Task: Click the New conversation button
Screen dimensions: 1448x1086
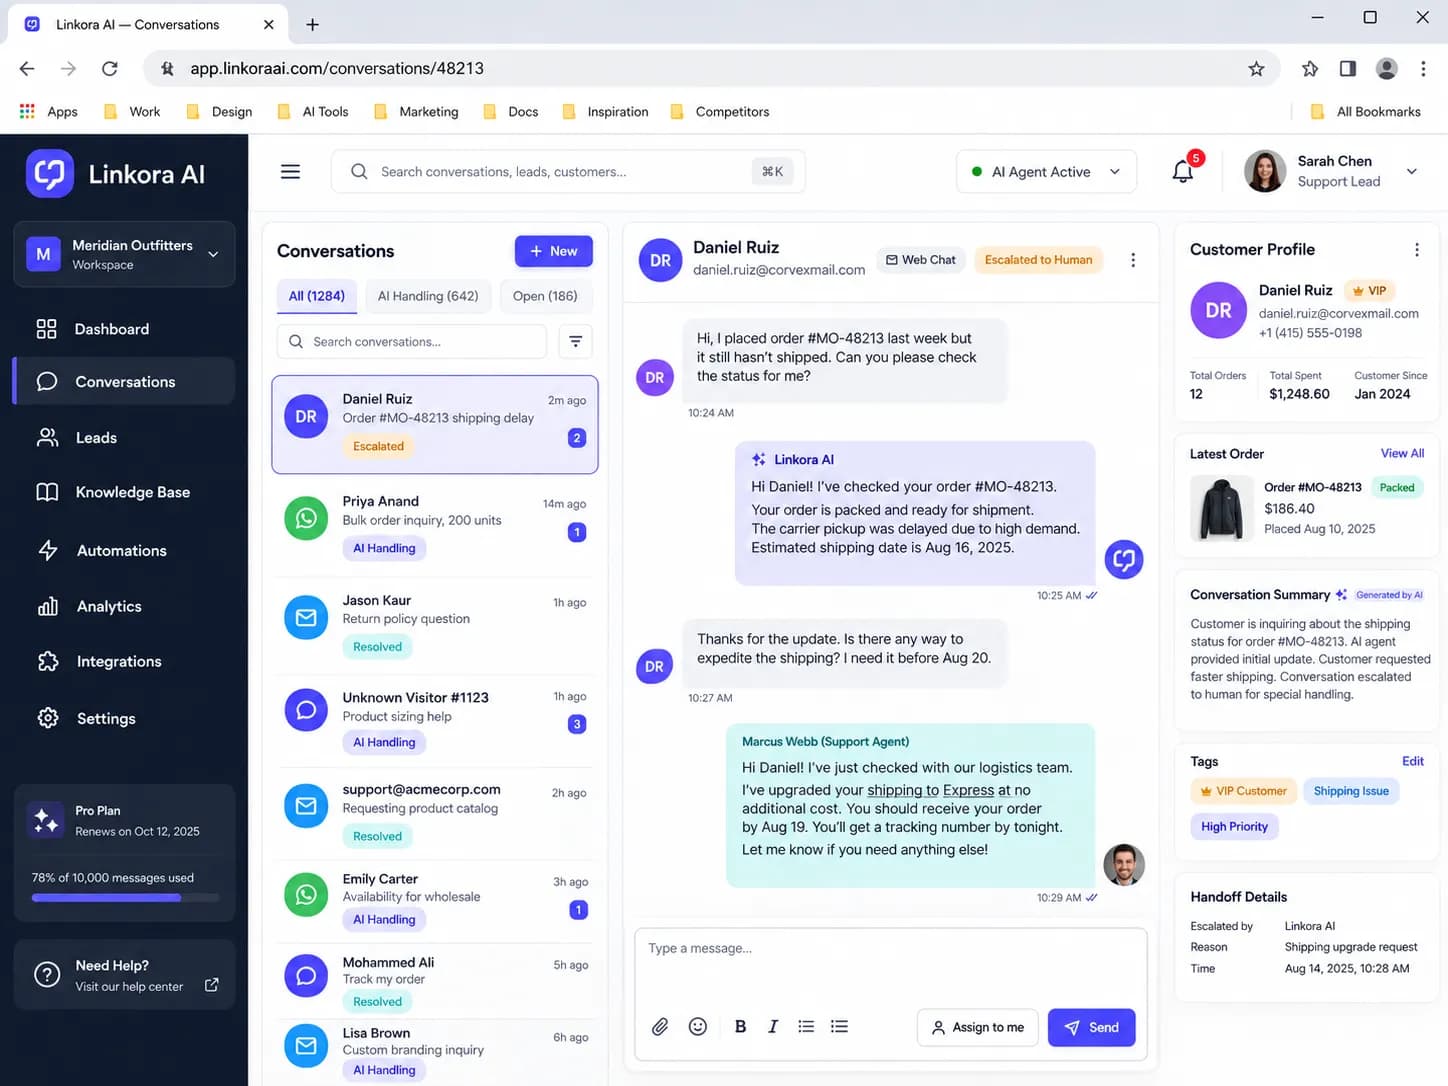Action: pos(554,251)
